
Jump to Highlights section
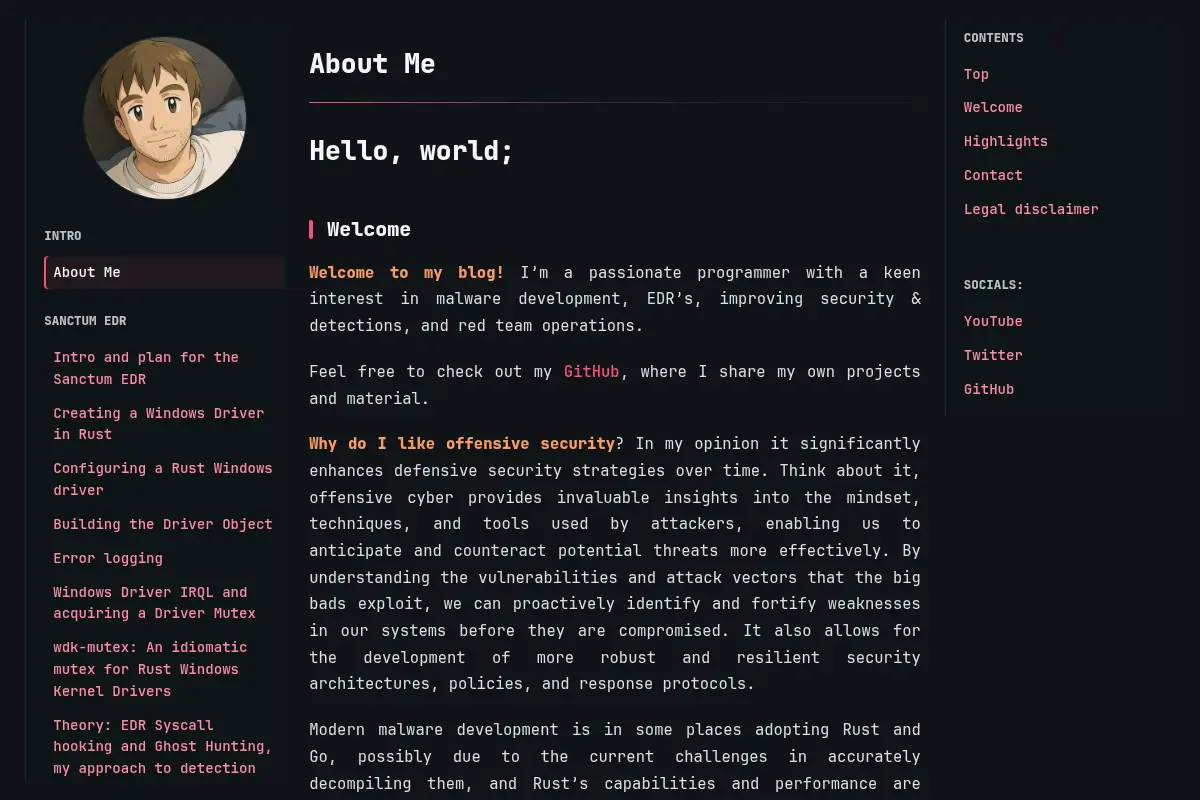(x=1006, y=141)
